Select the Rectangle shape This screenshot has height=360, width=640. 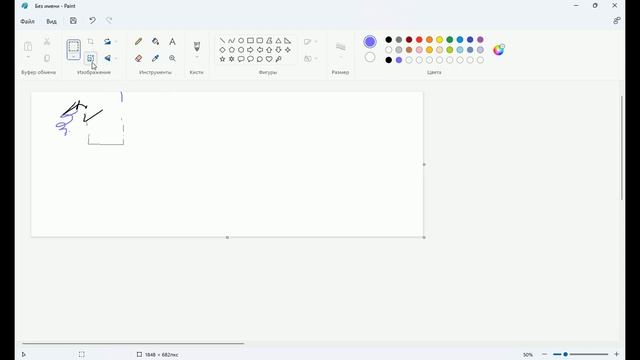(250, 40)
